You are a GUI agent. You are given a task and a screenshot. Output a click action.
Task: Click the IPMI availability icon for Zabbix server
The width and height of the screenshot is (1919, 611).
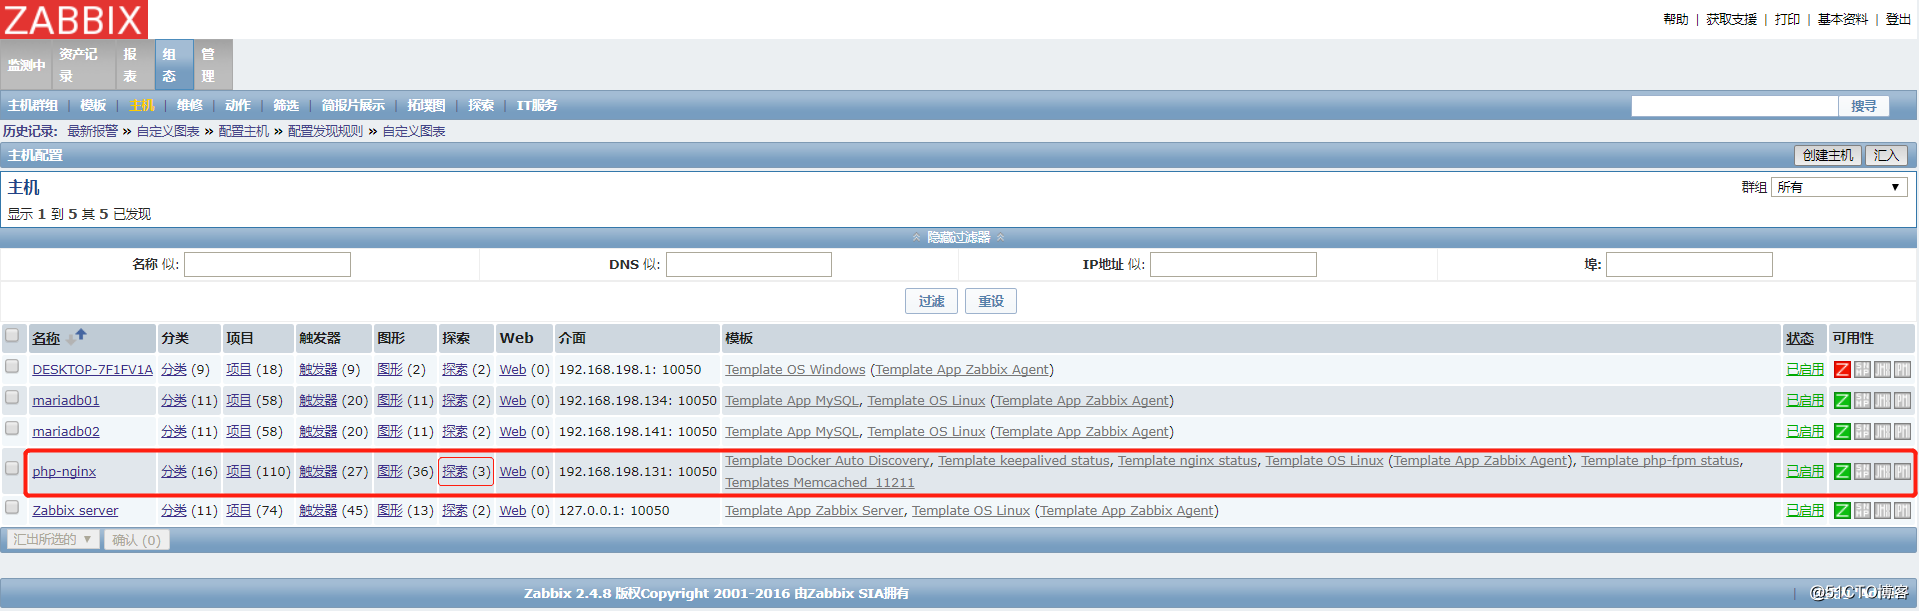(x=1902, y=511)
